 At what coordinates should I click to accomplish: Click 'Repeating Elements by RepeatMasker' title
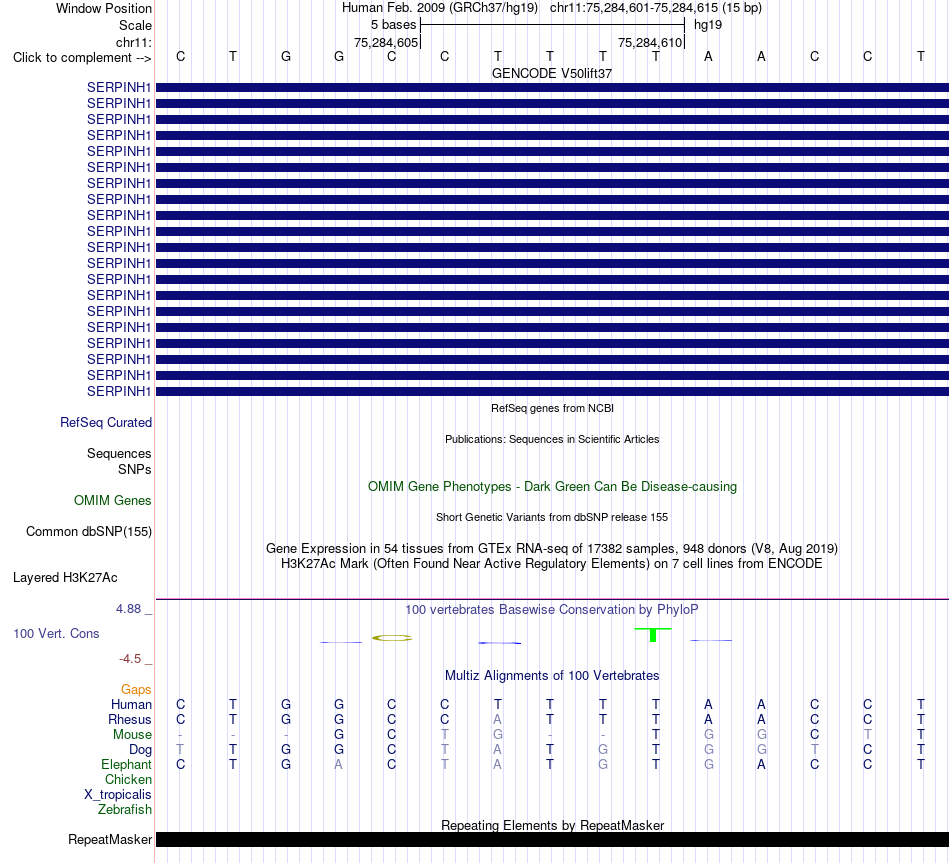(x=552, y=825)
